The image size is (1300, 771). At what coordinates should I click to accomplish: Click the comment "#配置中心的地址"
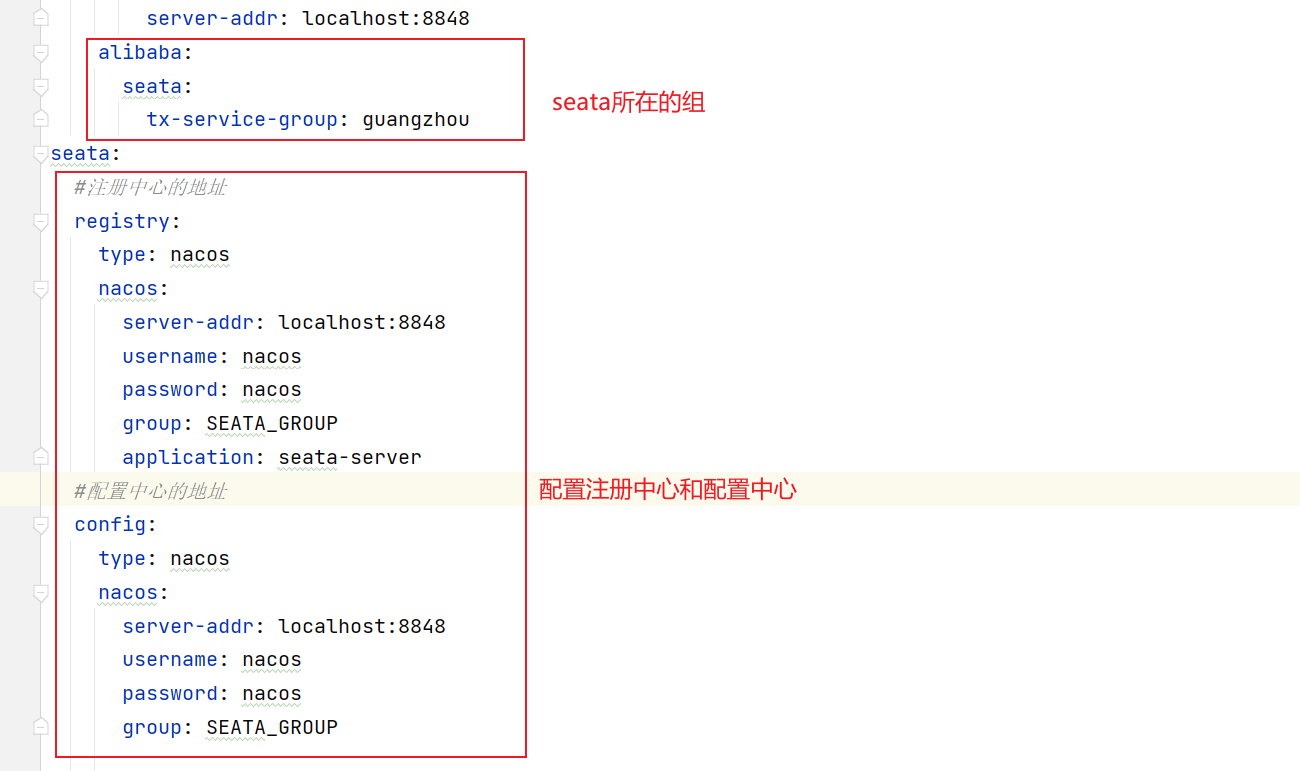click(x=150, y=491)
